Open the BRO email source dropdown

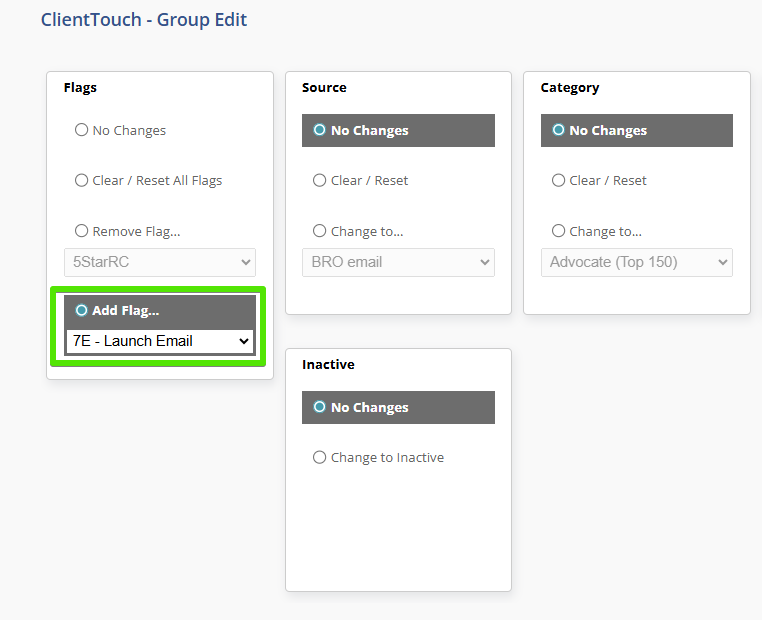pyautogui.click(x=398, y=262)
